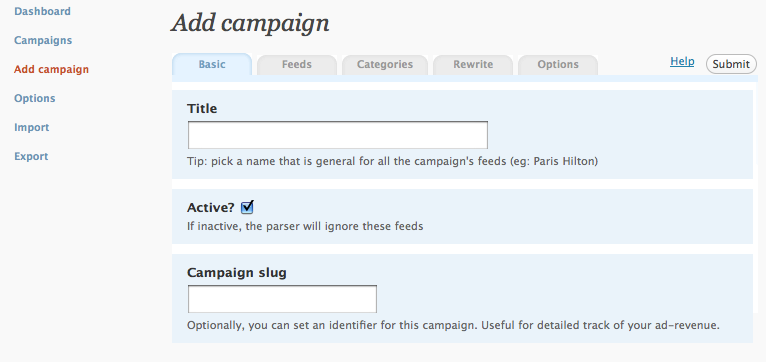The image size is (766, 362).
Task: Open Options from the left sidebar
Action: point(35,98)
